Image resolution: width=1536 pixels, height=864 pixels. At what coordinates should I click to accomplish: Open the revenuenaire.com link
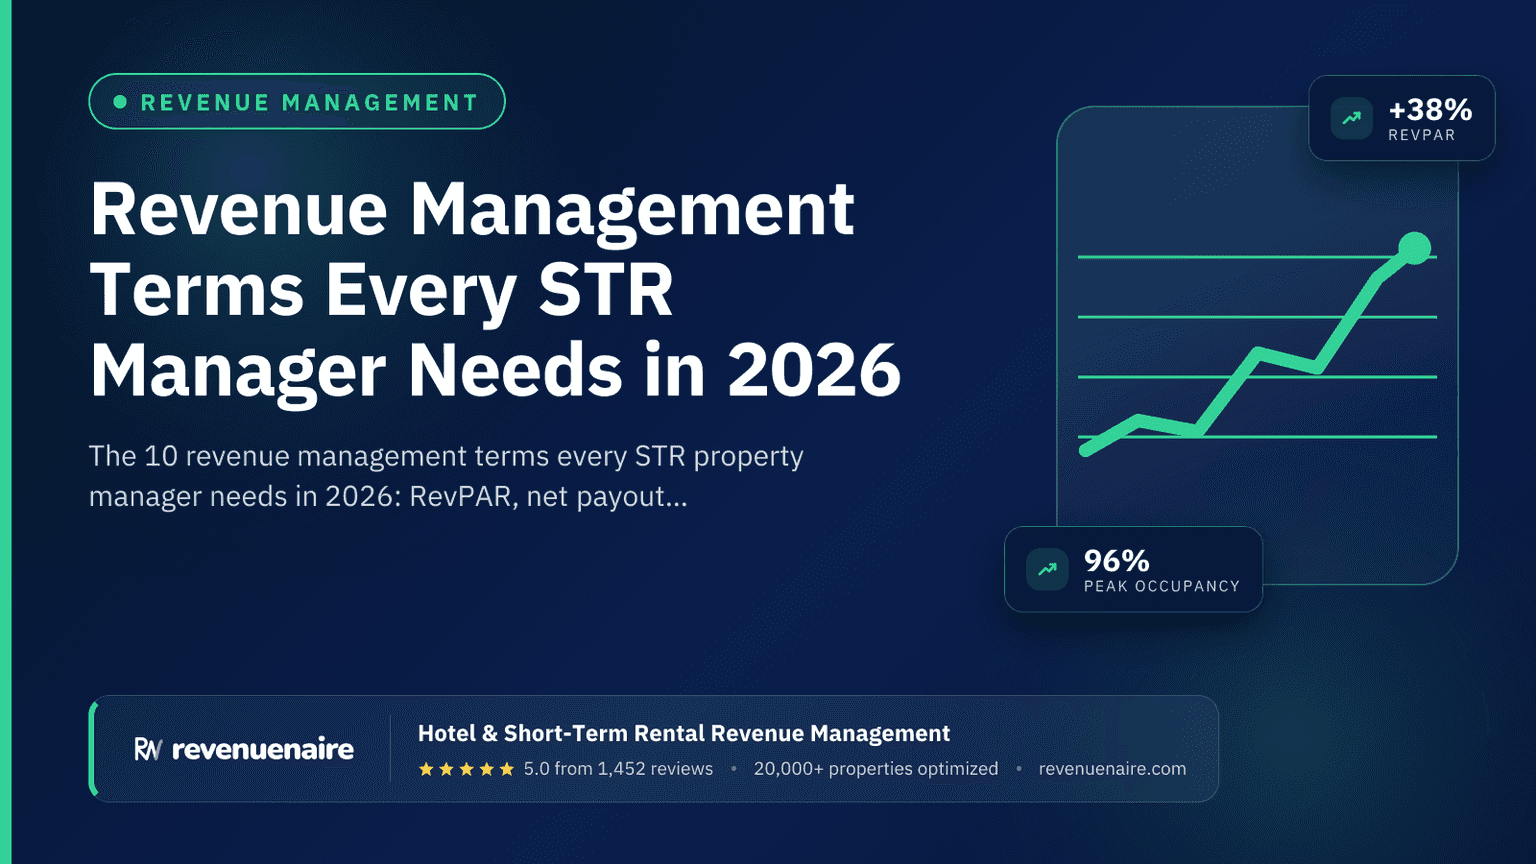tap(1112, 769)
